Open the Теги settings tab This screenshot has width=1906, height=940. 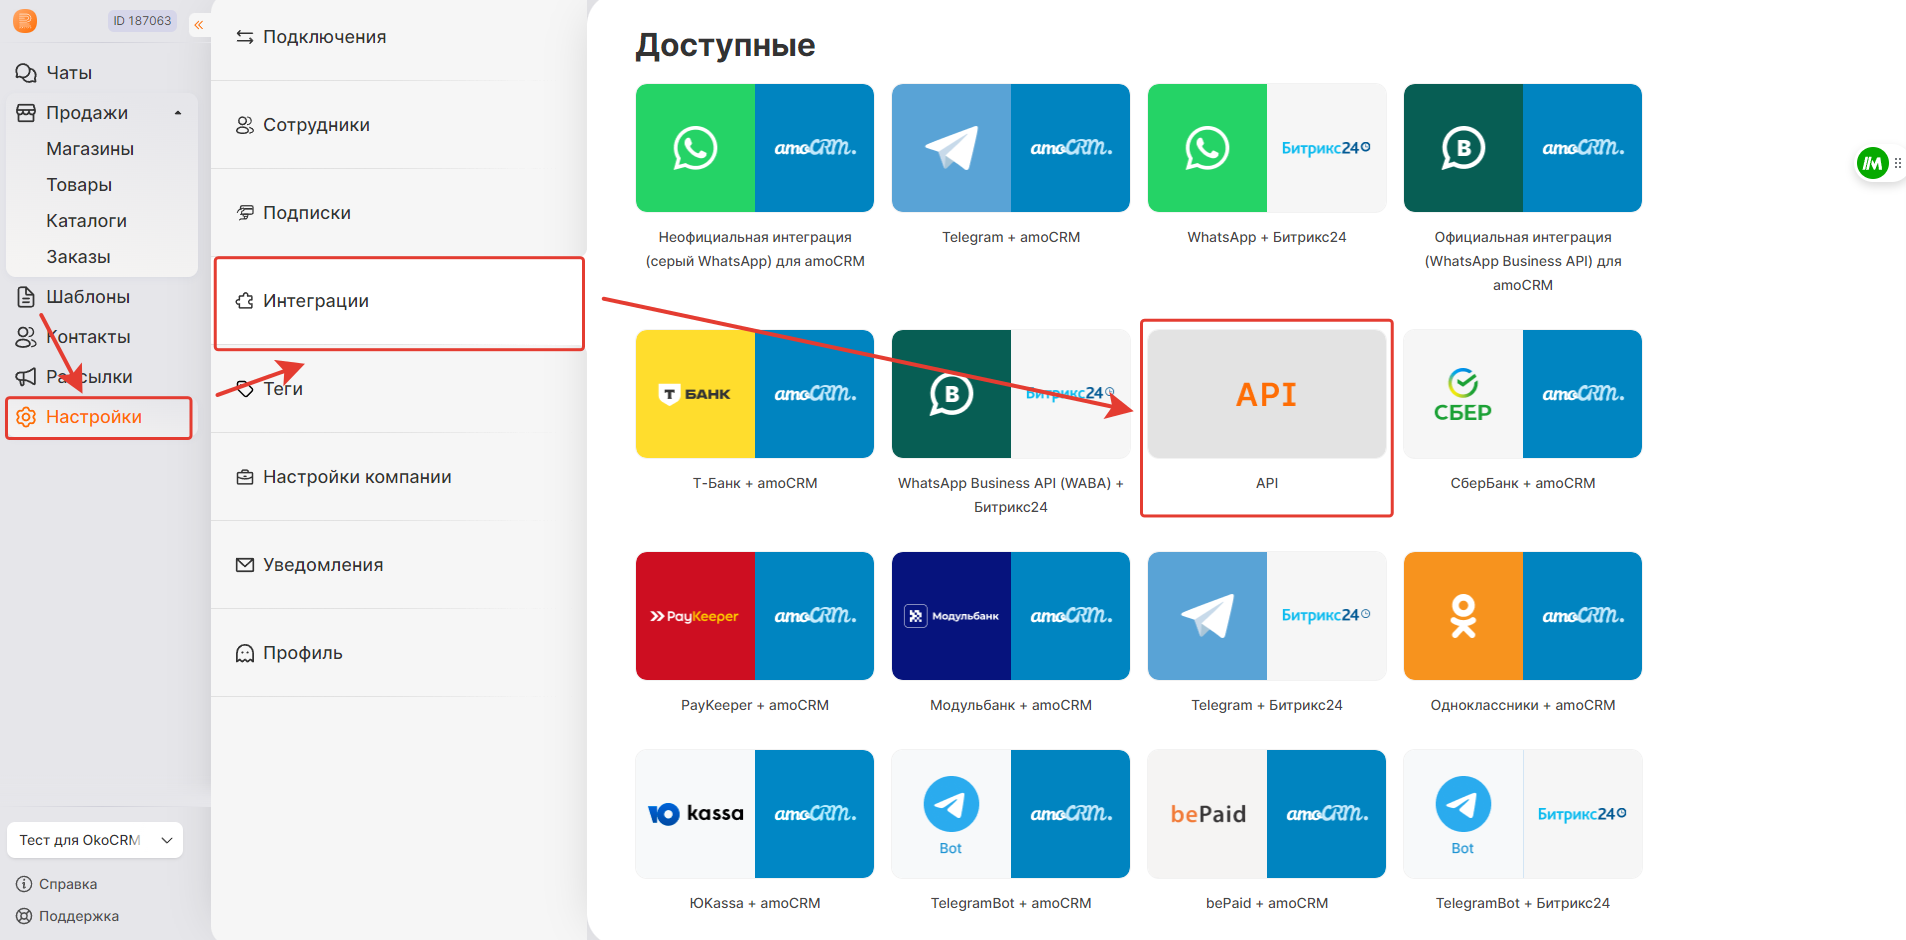pos(398,389)
